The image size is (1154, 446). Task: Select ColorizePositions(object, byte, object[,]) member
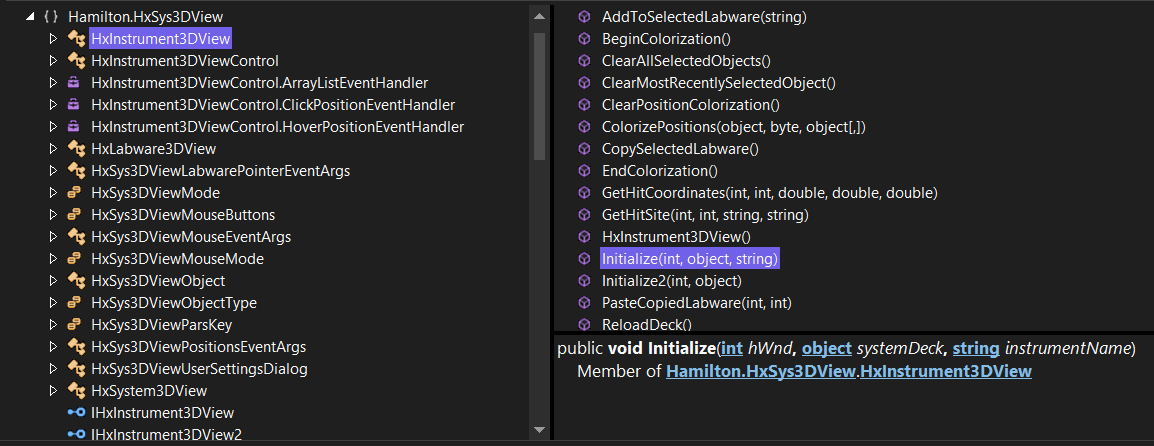tap(734, 127)
